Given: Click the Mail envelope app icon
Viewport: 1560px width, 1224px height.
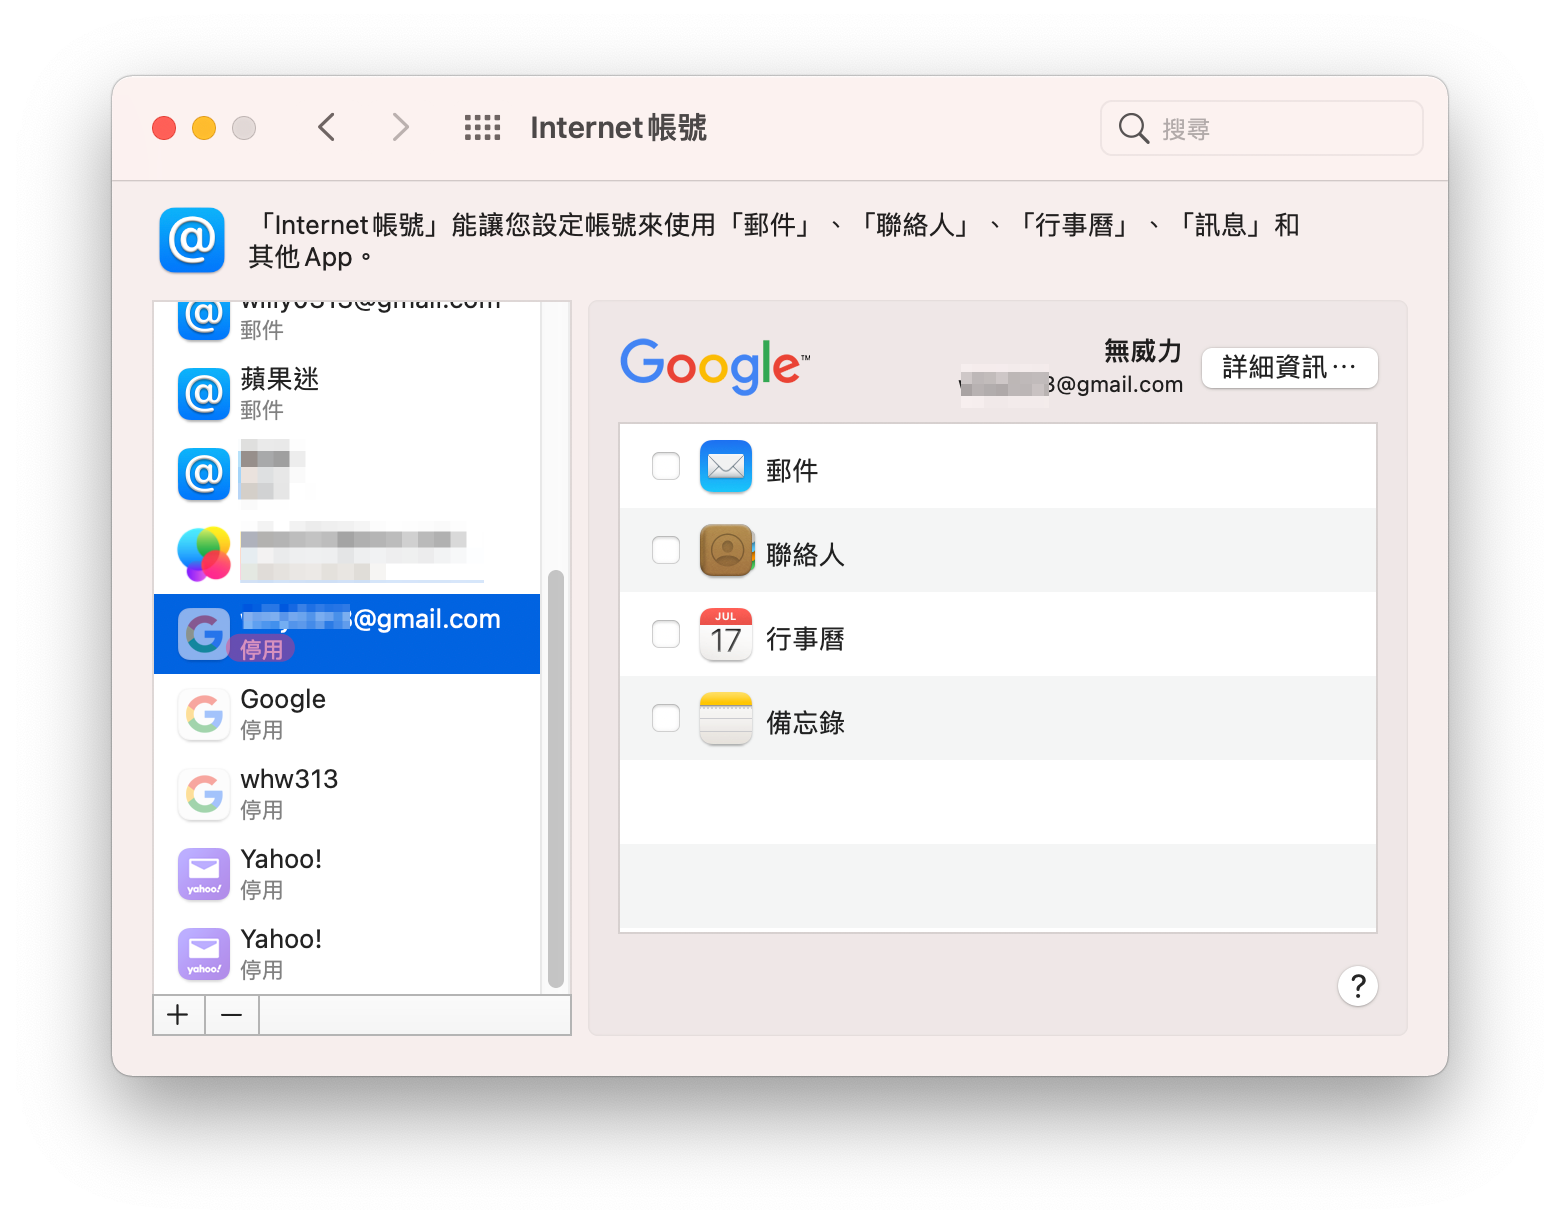Looking at the screenshot, I should point(726,466).
